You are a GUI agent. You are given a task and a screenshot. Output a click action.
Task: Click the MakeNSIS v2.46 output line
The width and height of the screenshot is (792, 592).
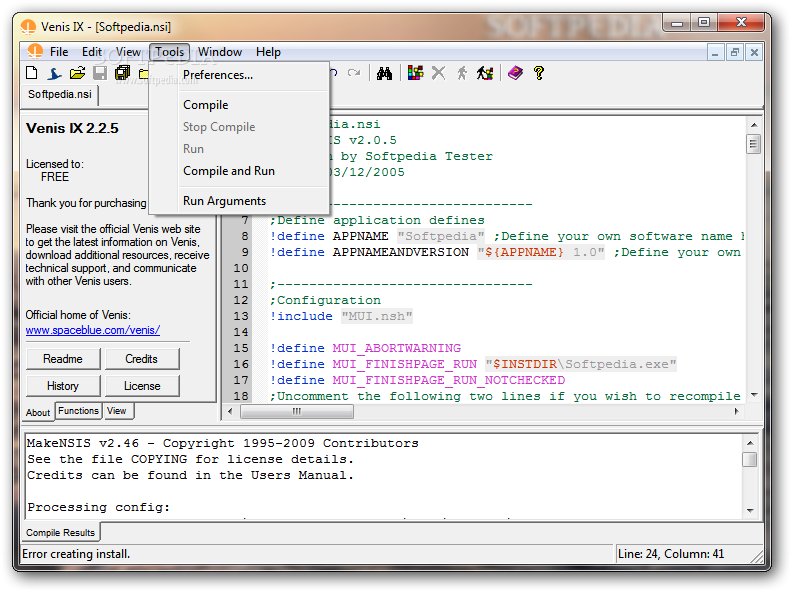pyautogui.click(x=223, y=443)
